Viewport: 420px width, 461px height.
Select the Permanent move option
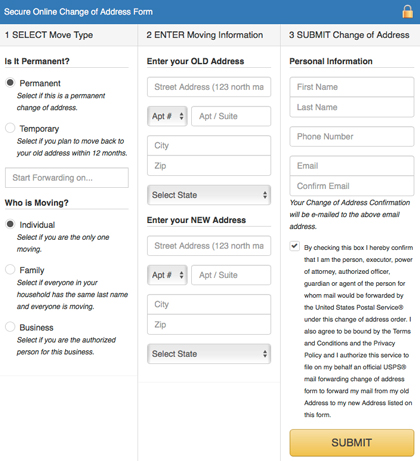[x=10, y=82]
